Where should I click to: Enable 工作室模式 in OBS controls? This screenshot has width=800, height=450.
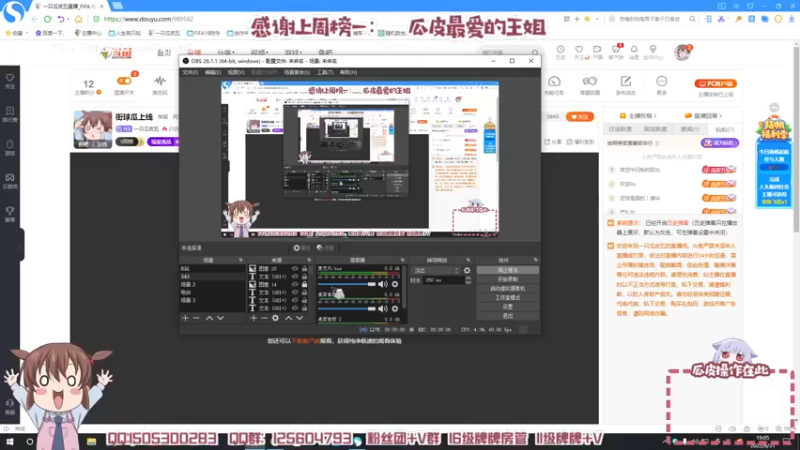click(x=508, y=297)
